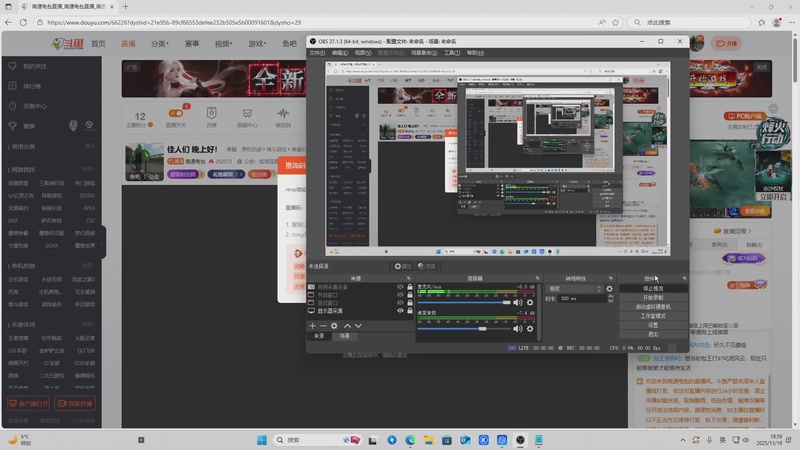Viewport: 800px width, 450px height.
Task: Click the 数据中心 icon on Douyu
Action: [247, 113]
